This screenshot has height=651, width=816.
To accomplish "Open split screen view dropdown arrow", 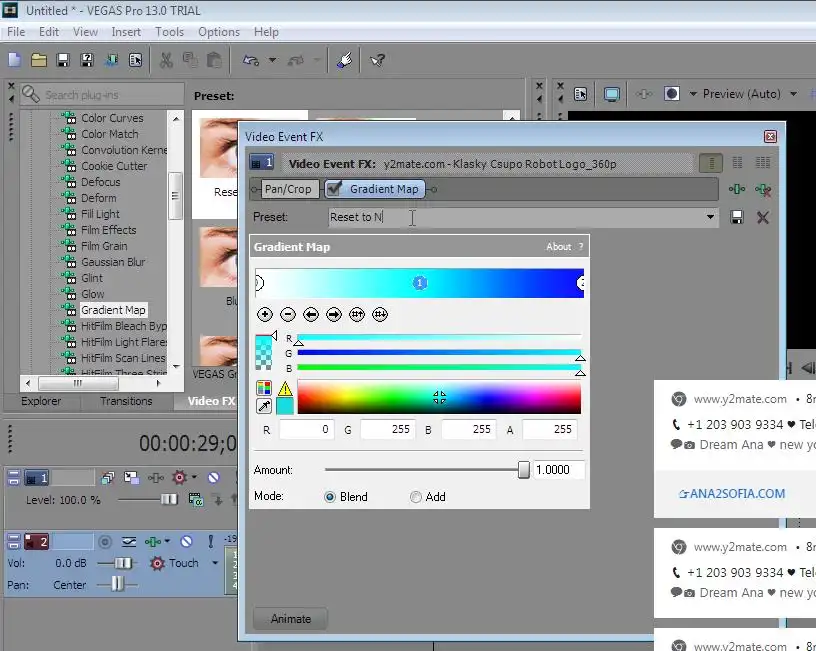I will (693, 94).
